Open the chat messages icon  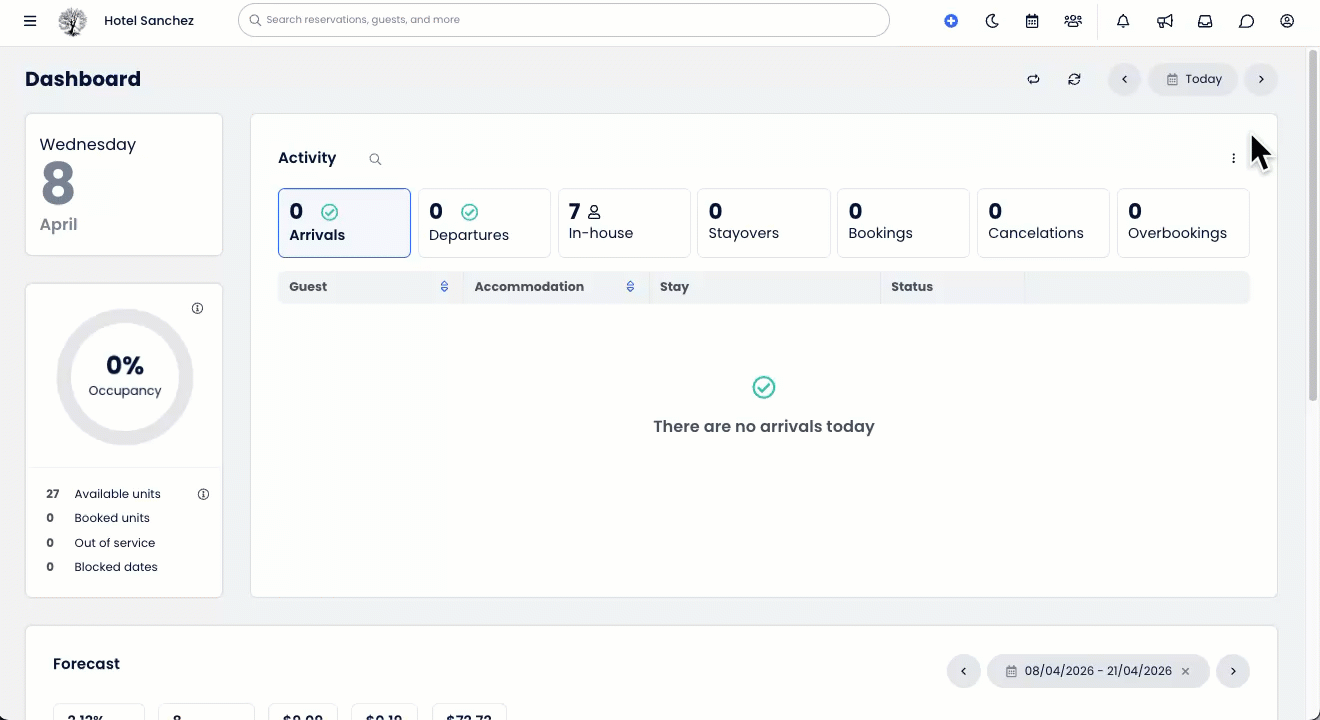click(x=1246, y=21)
